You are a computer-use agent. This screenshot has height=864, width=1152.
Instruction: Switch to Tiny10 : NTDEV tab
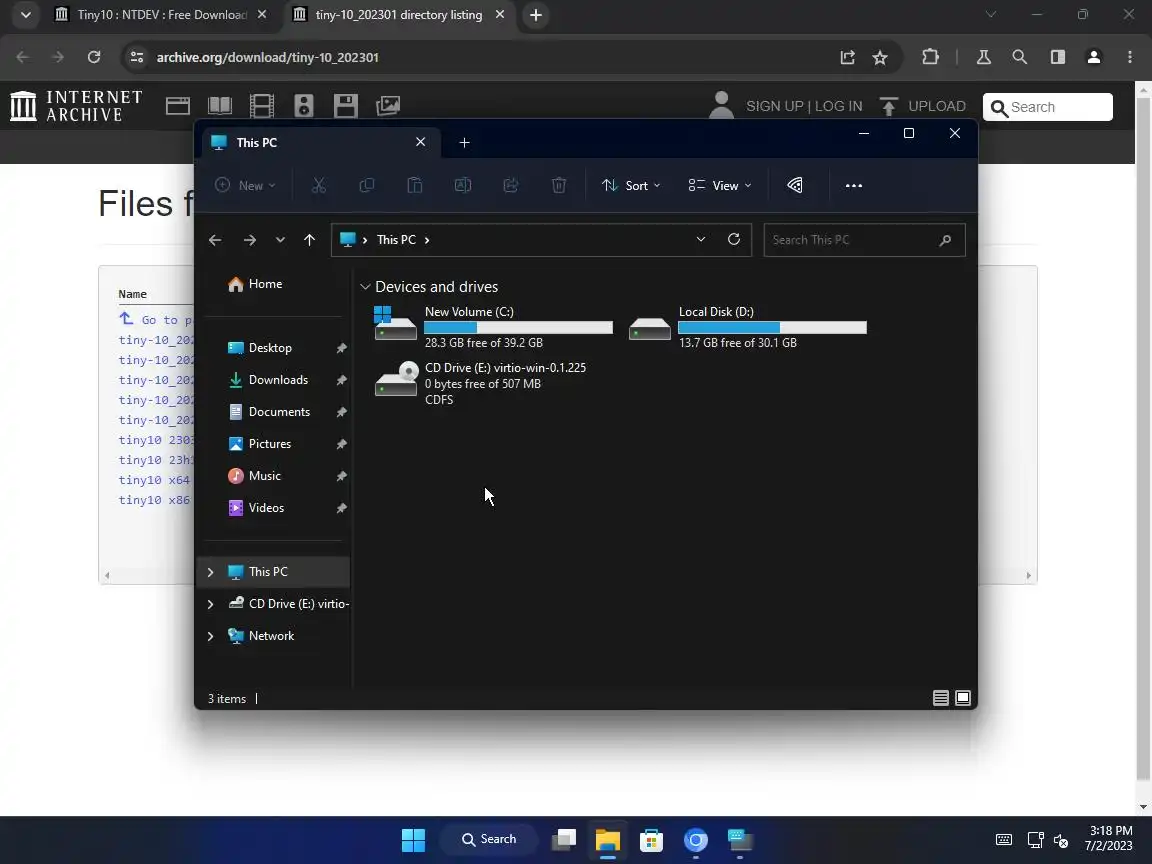coord(160,15)
